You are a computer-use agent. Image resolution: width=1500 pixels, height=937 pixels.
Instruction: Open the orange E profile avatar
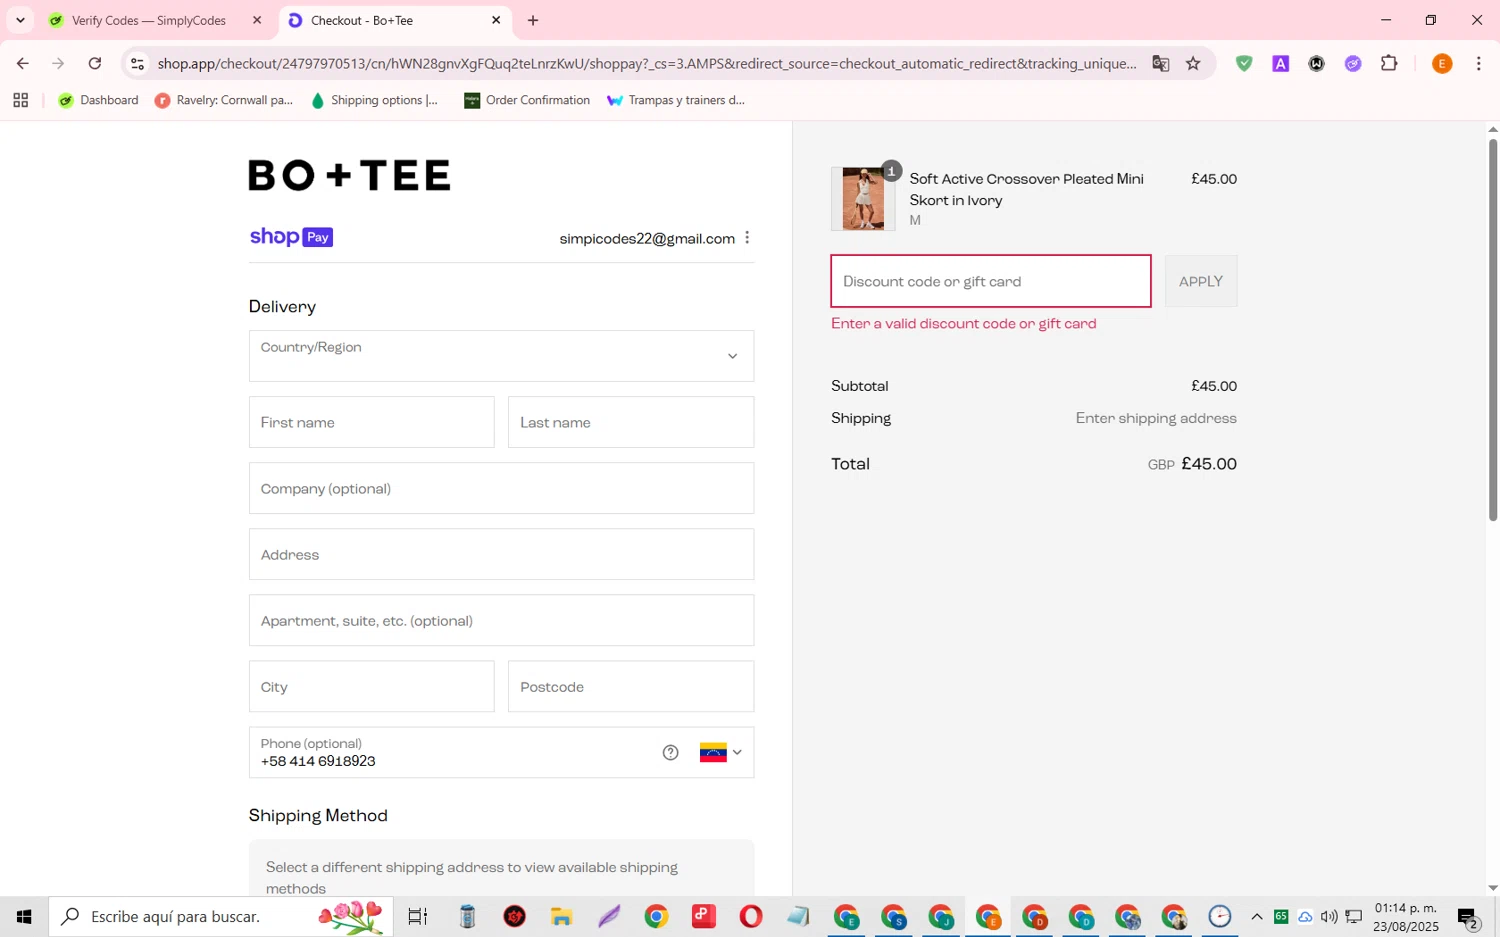(1442, 63)
